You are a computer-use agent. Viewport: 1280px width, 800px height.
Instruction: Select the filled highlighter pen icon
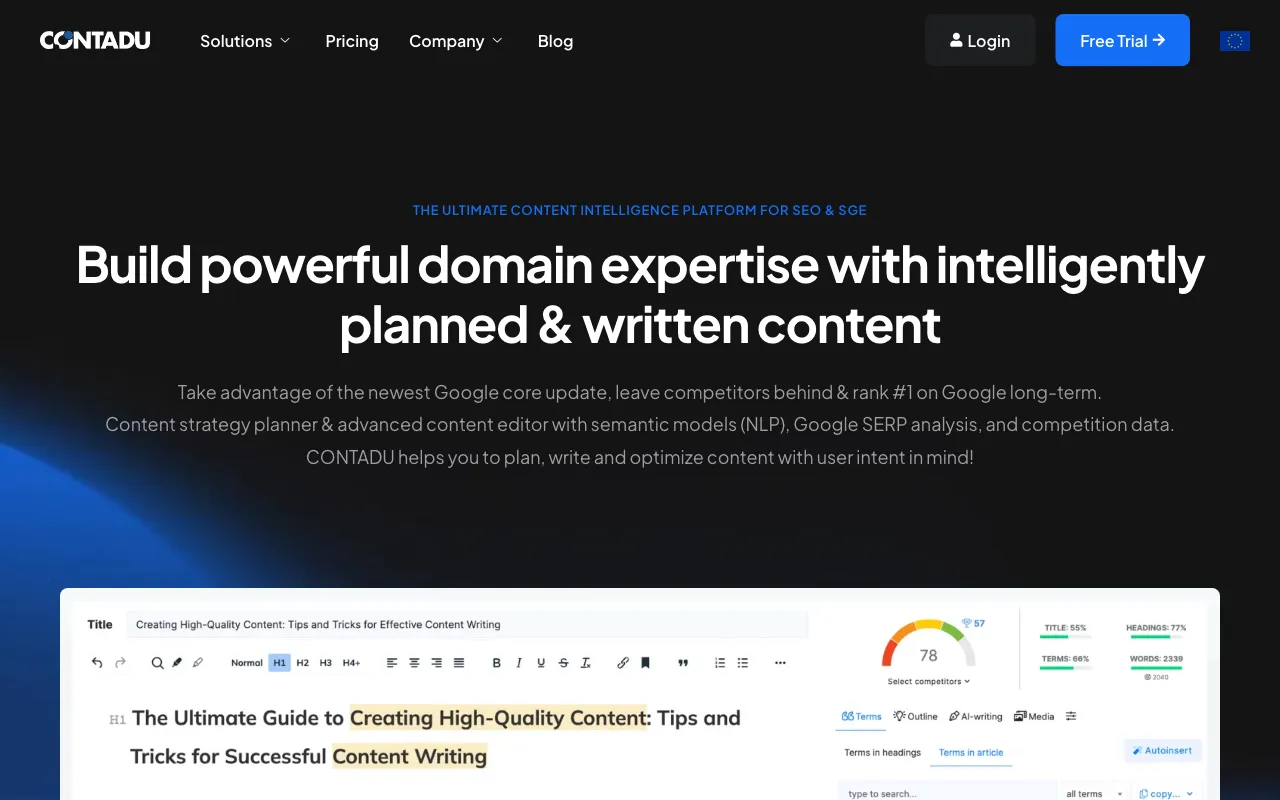[177, 662]
